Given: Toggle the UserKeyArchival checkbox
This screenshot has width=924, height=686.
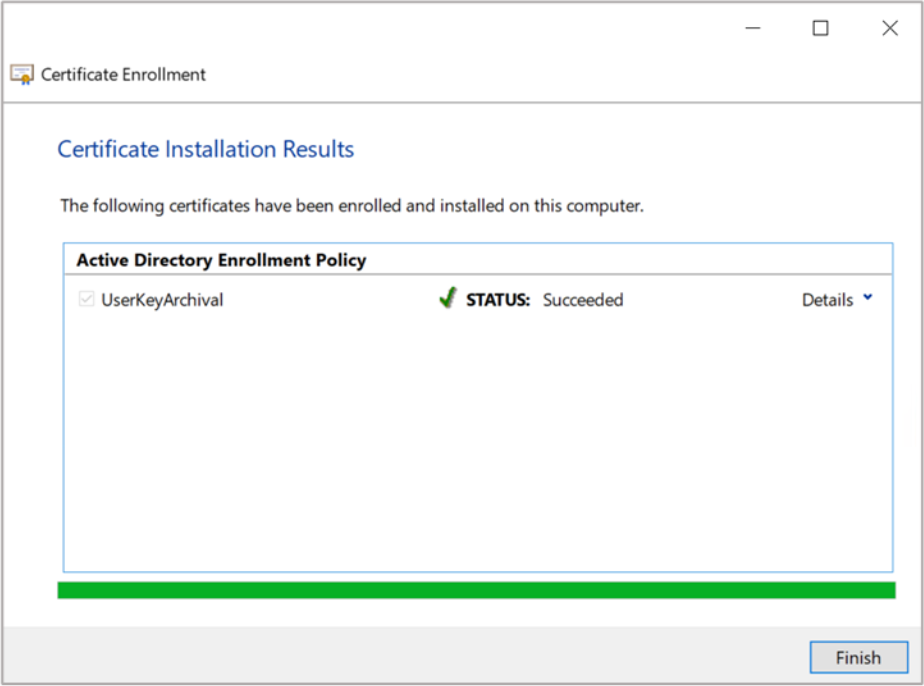Looking at the screenshot, I should [x=86, y=299].
